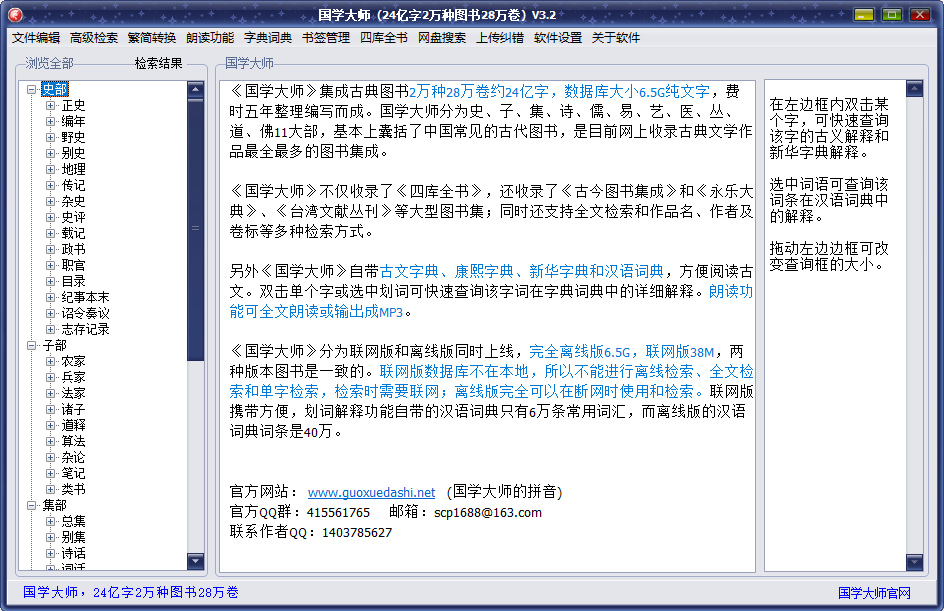944x611 pixels.
Task: Select 子部 in the tree
Action: coord(55,346)
